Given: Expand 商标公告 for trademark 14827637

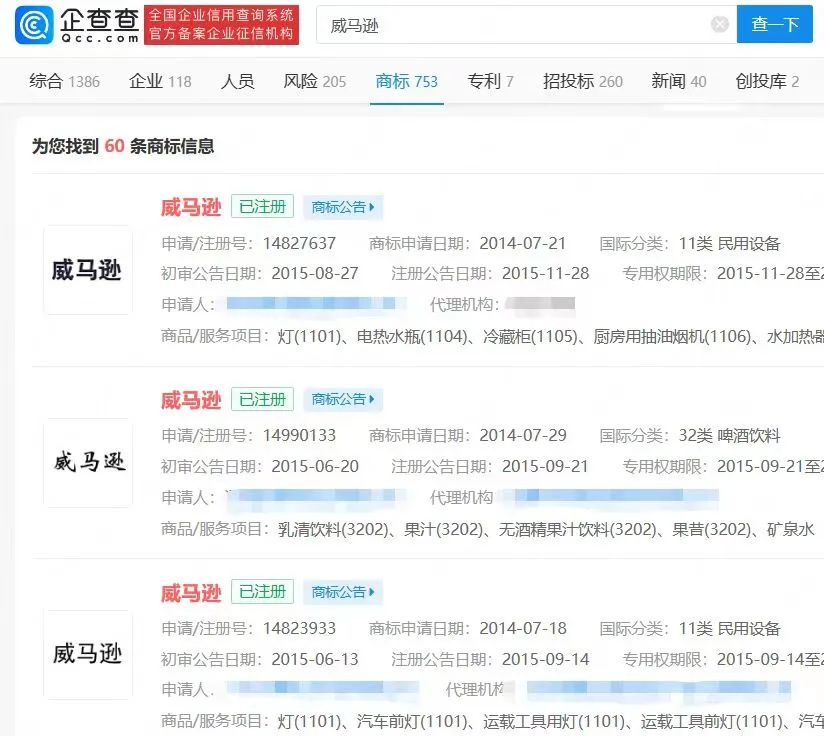Looking at the screenshot, I should pos(343,207).
